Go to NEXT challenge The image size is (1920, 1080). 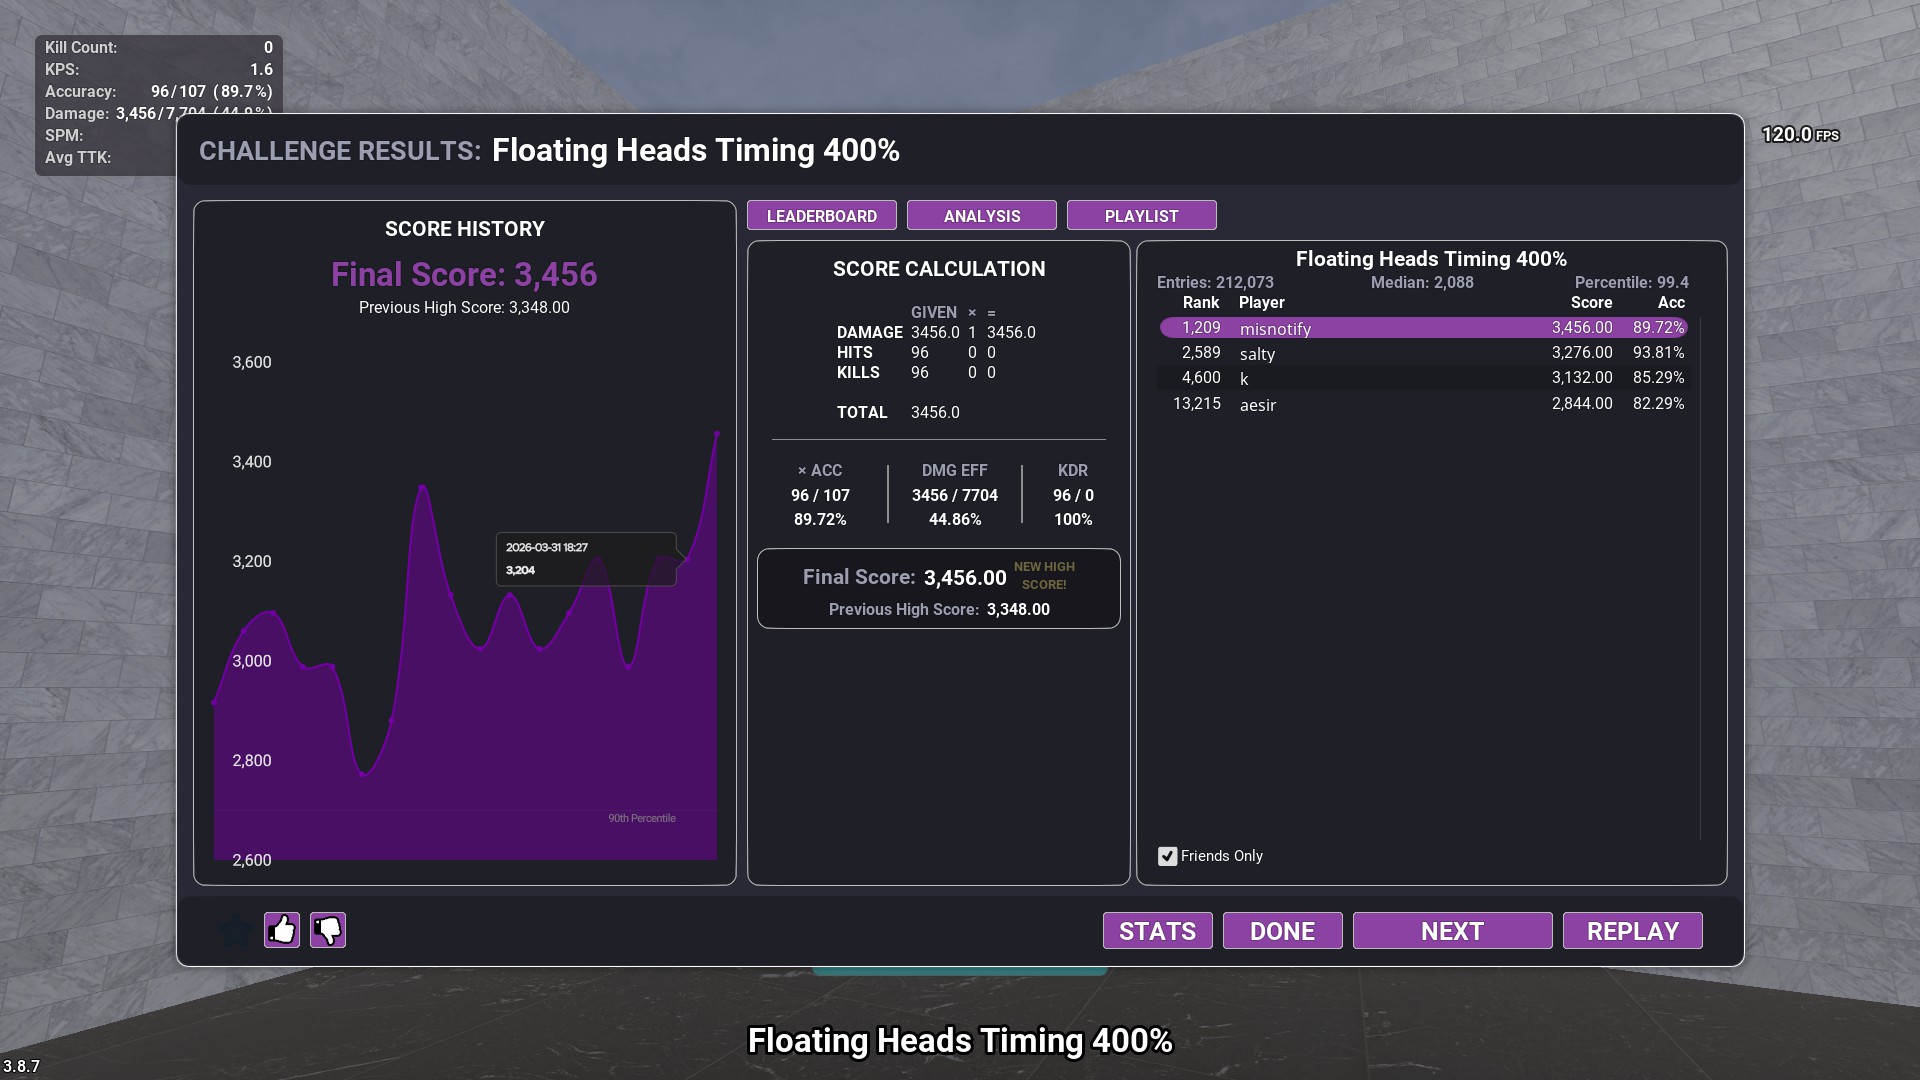coord(1452,931)
